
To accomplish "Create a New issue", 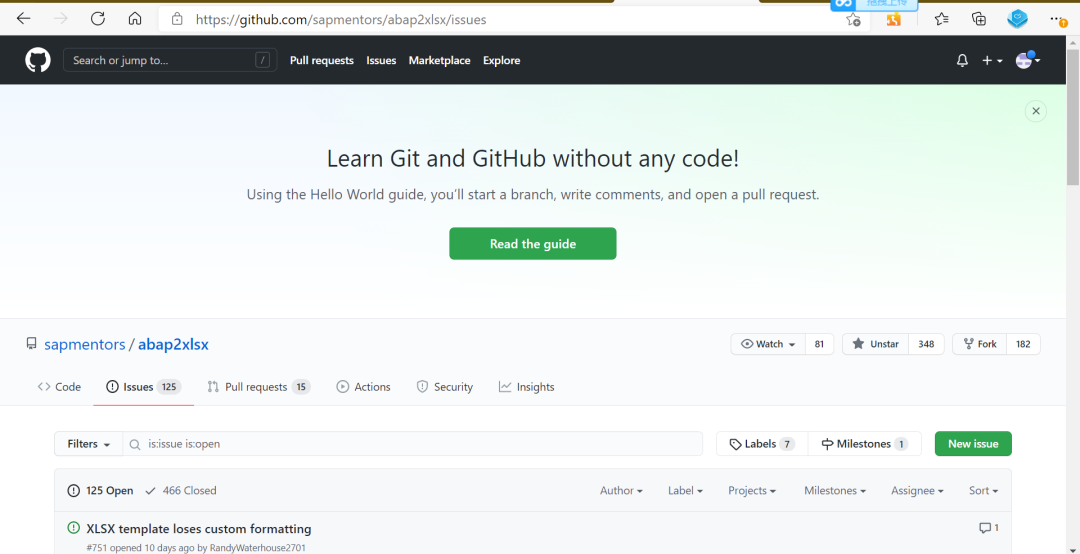I will 973,444.
